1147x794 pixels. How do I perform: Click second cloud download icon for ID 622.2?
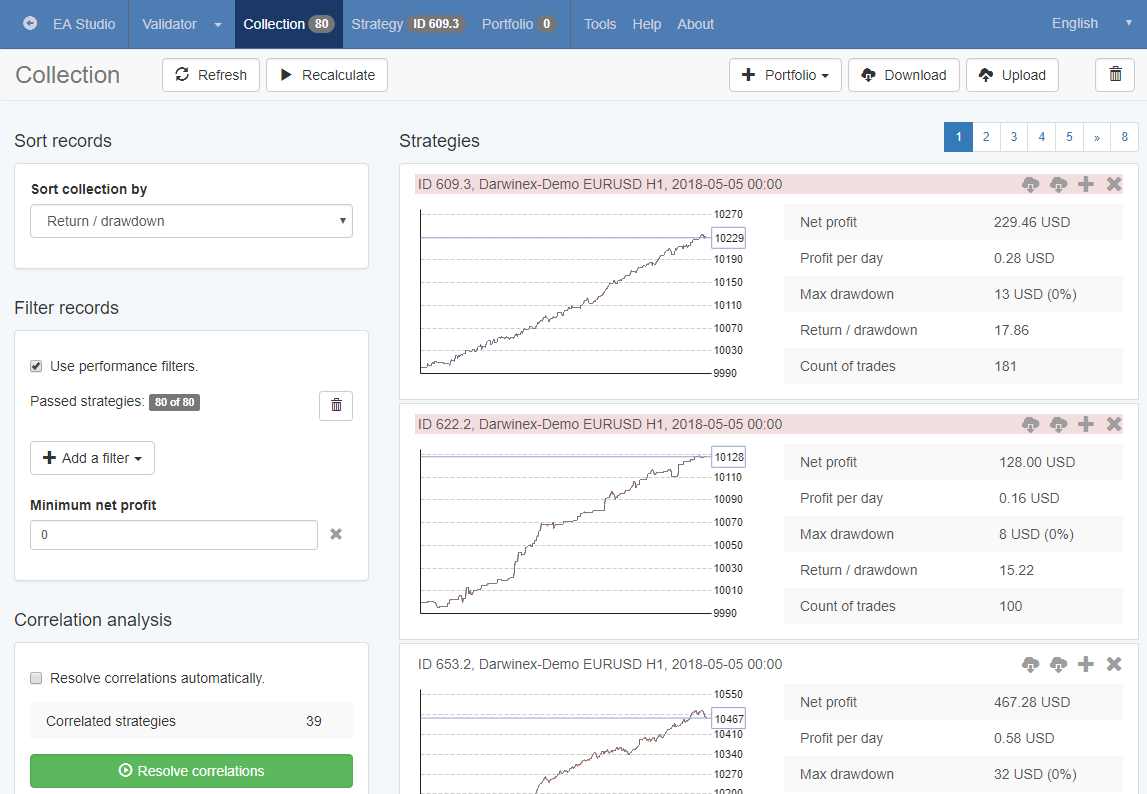pos(1058,424)
